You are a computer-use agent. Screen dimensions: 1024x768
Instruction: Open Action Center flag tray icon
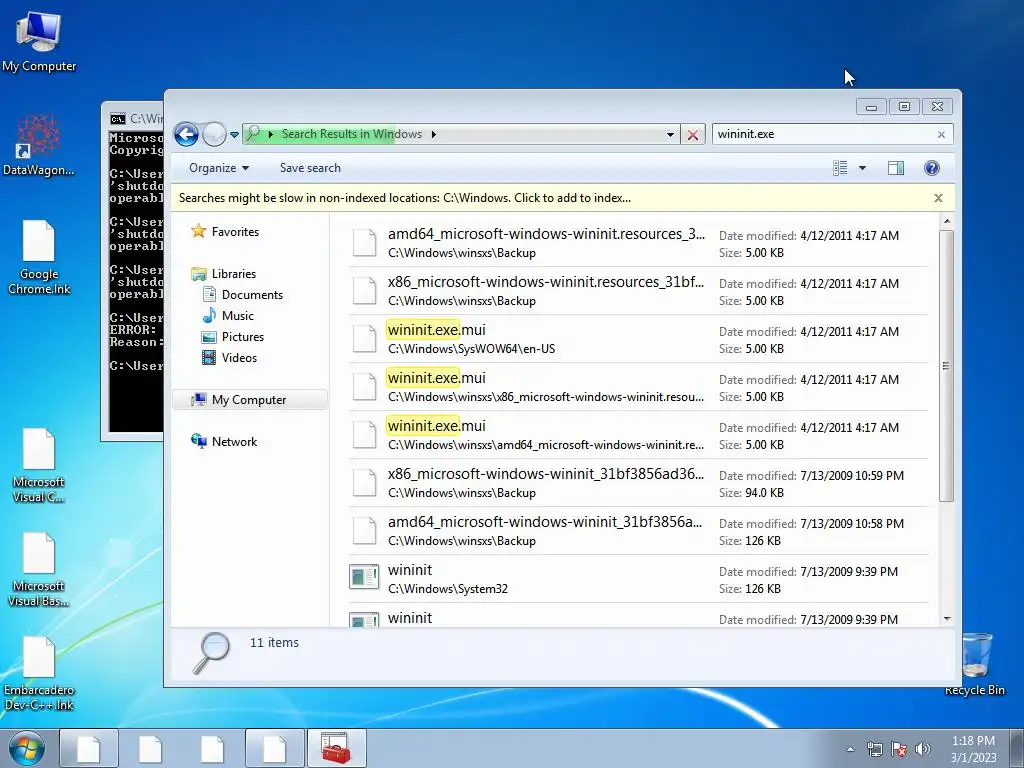(x=899, y=749)
